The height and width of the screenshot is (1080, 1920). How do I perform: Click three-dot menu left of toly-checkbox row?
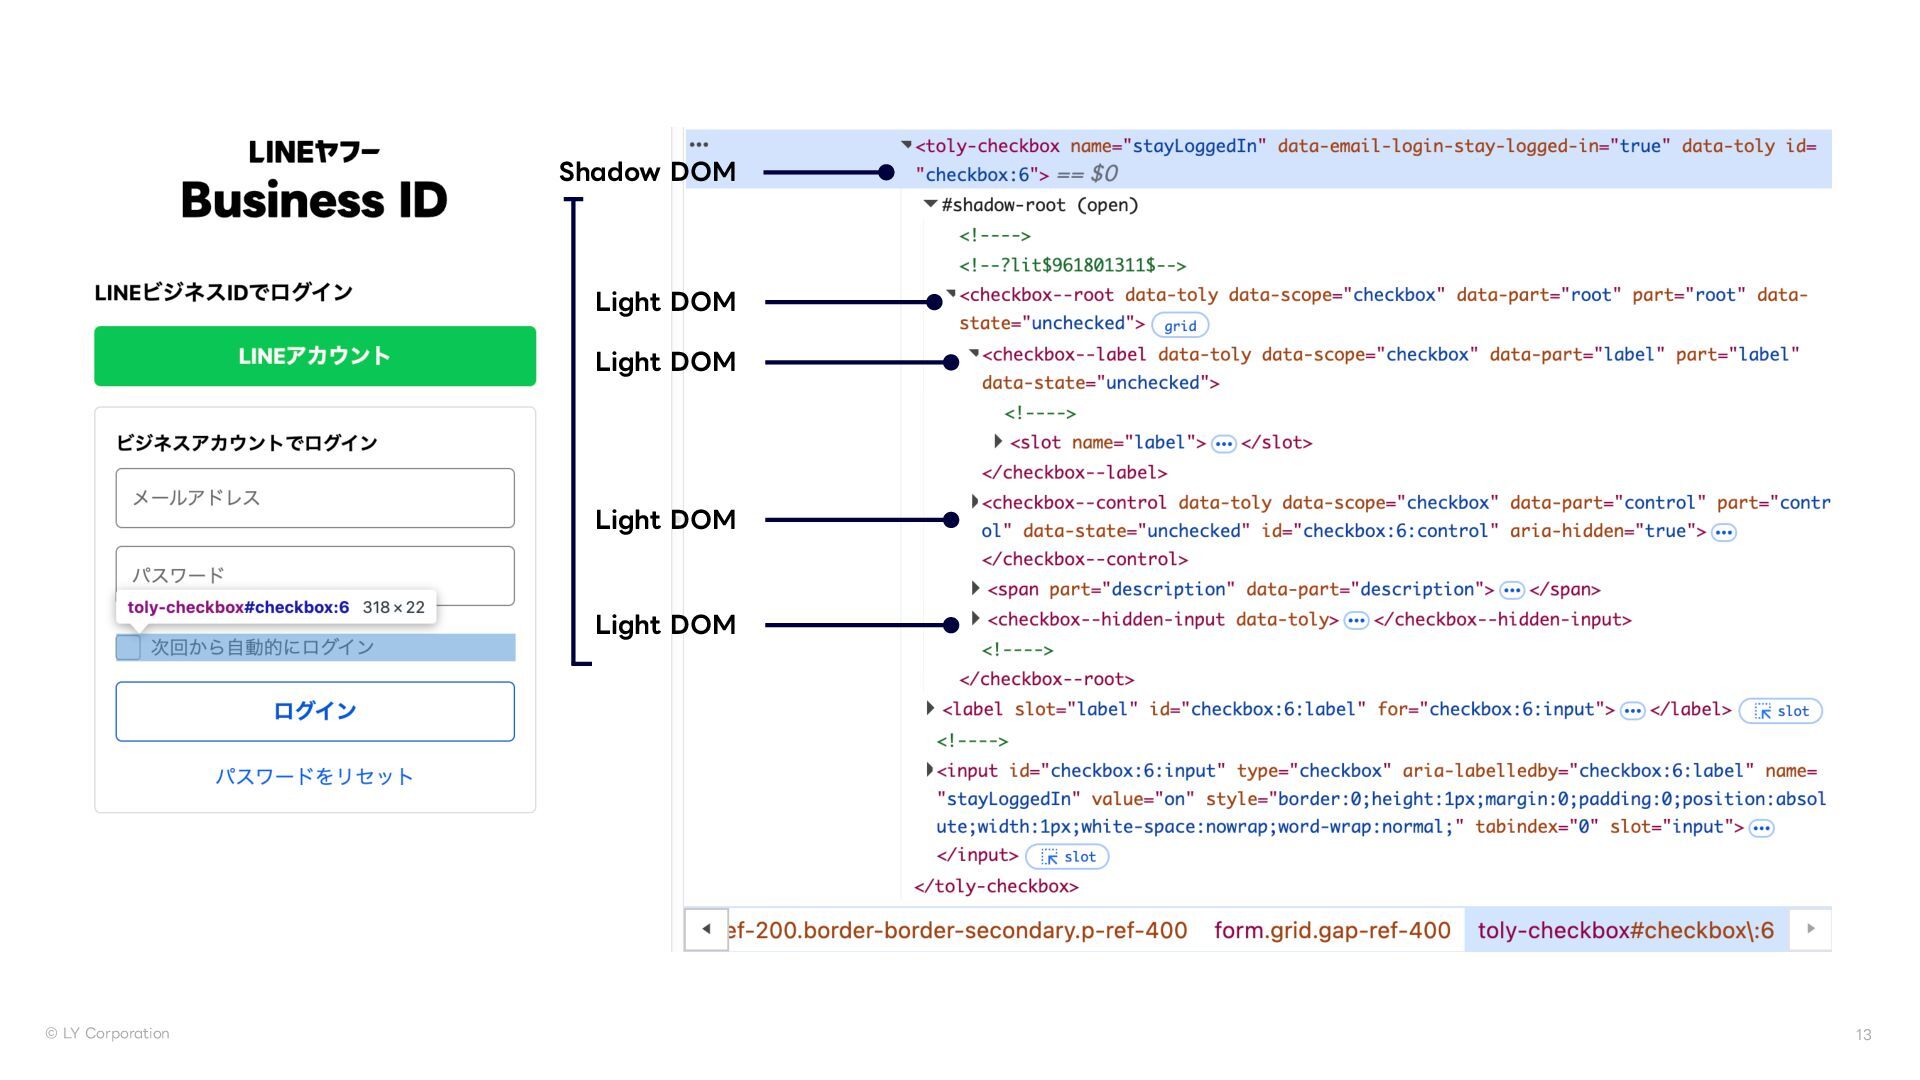pos(699,145)
